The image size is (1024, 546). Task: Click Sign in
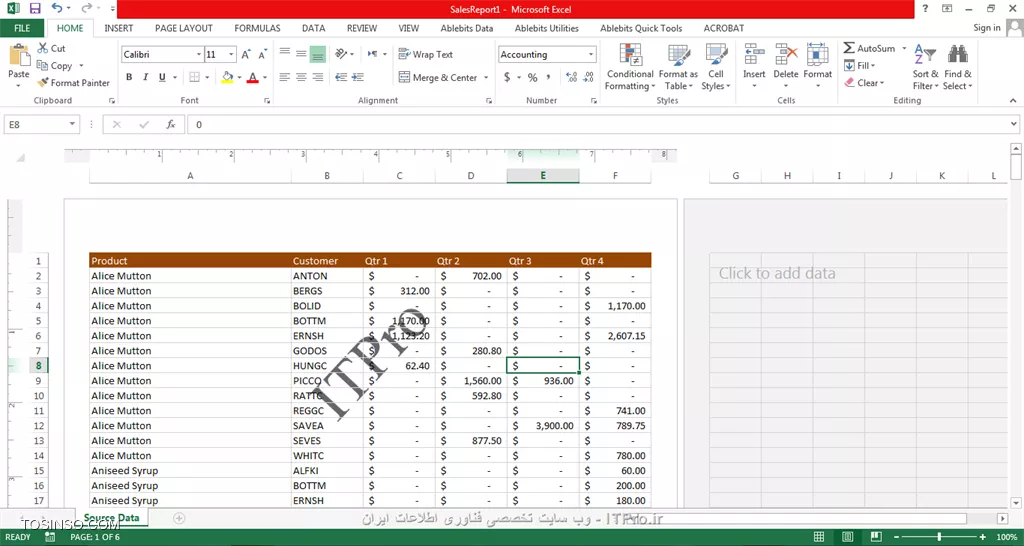point(987,27)
